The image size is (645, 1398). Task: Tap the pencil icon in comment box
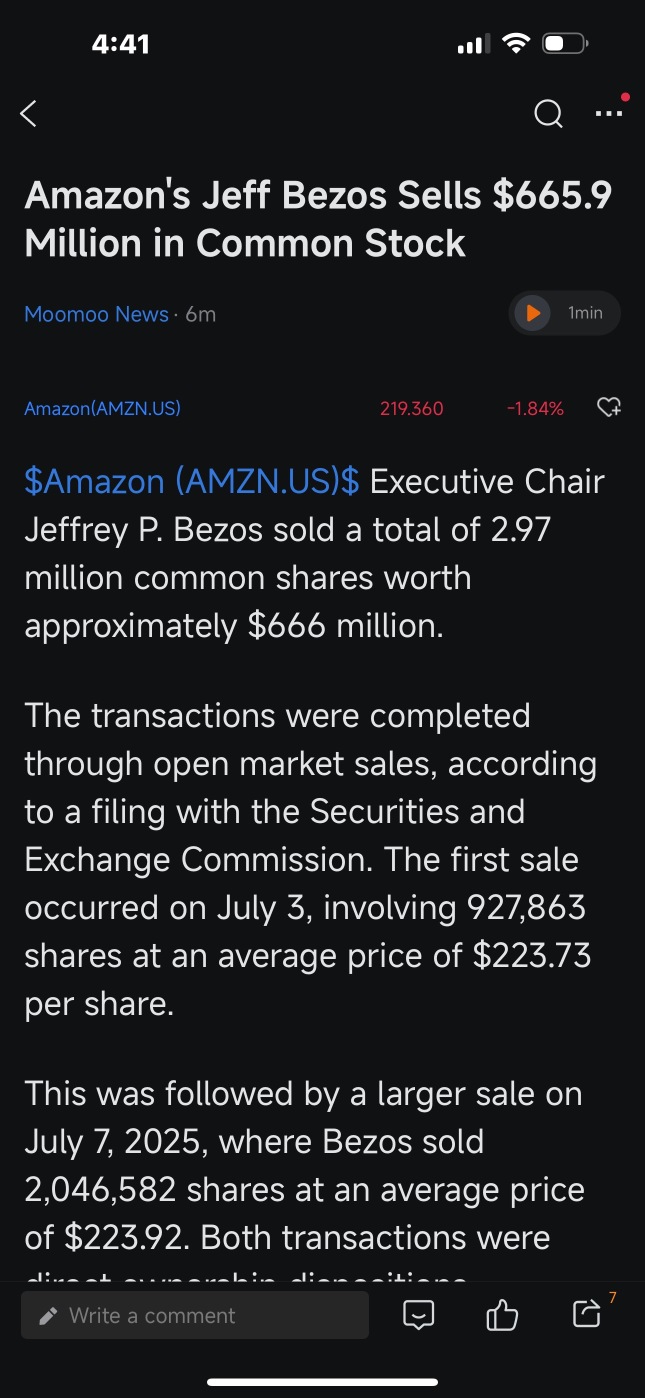(48, 1316)
